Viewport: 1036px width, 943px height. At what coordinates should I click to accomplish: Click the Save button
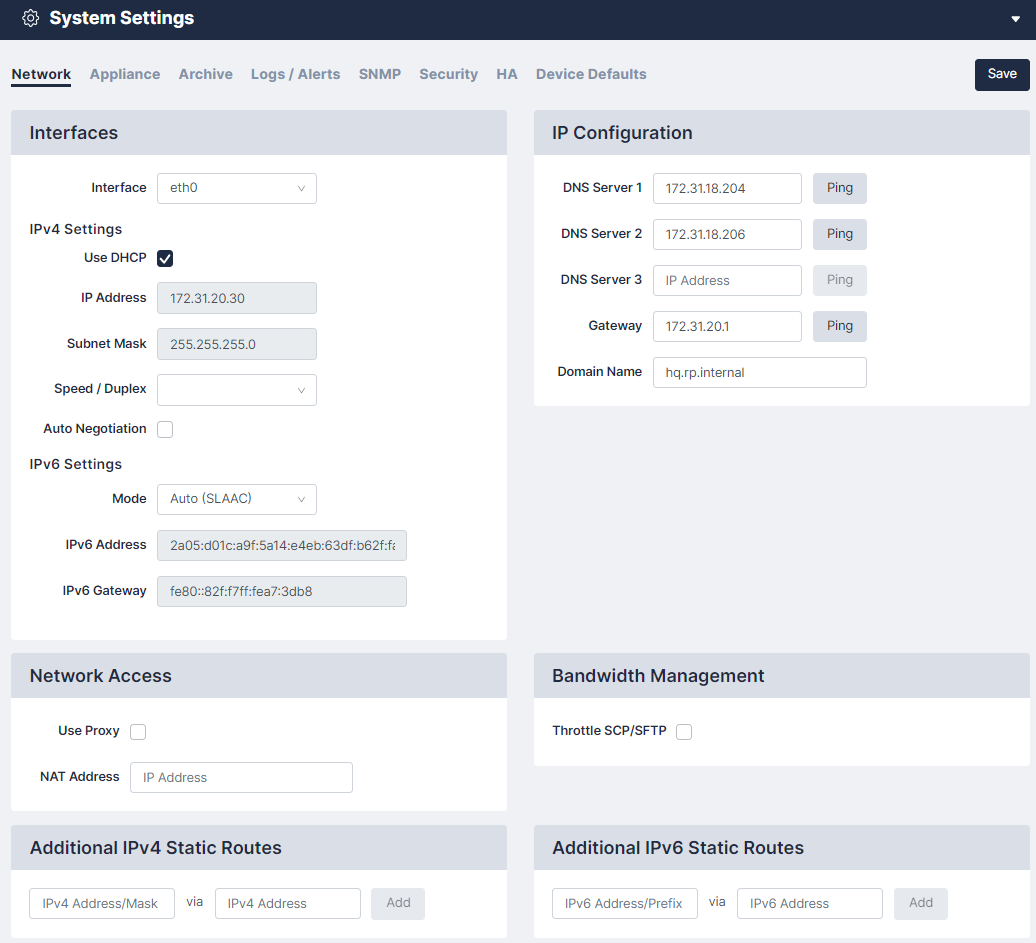click(x=1001, y=74)
